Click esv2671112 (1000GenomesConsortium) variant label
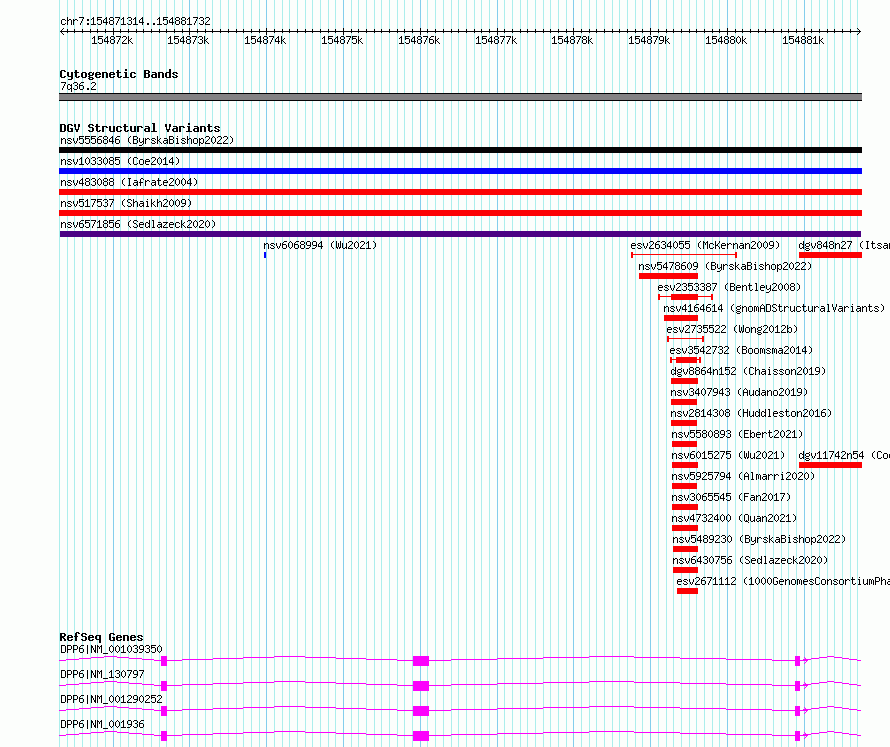The width and height of the screenshot is (890, 747). coord(783,581)
